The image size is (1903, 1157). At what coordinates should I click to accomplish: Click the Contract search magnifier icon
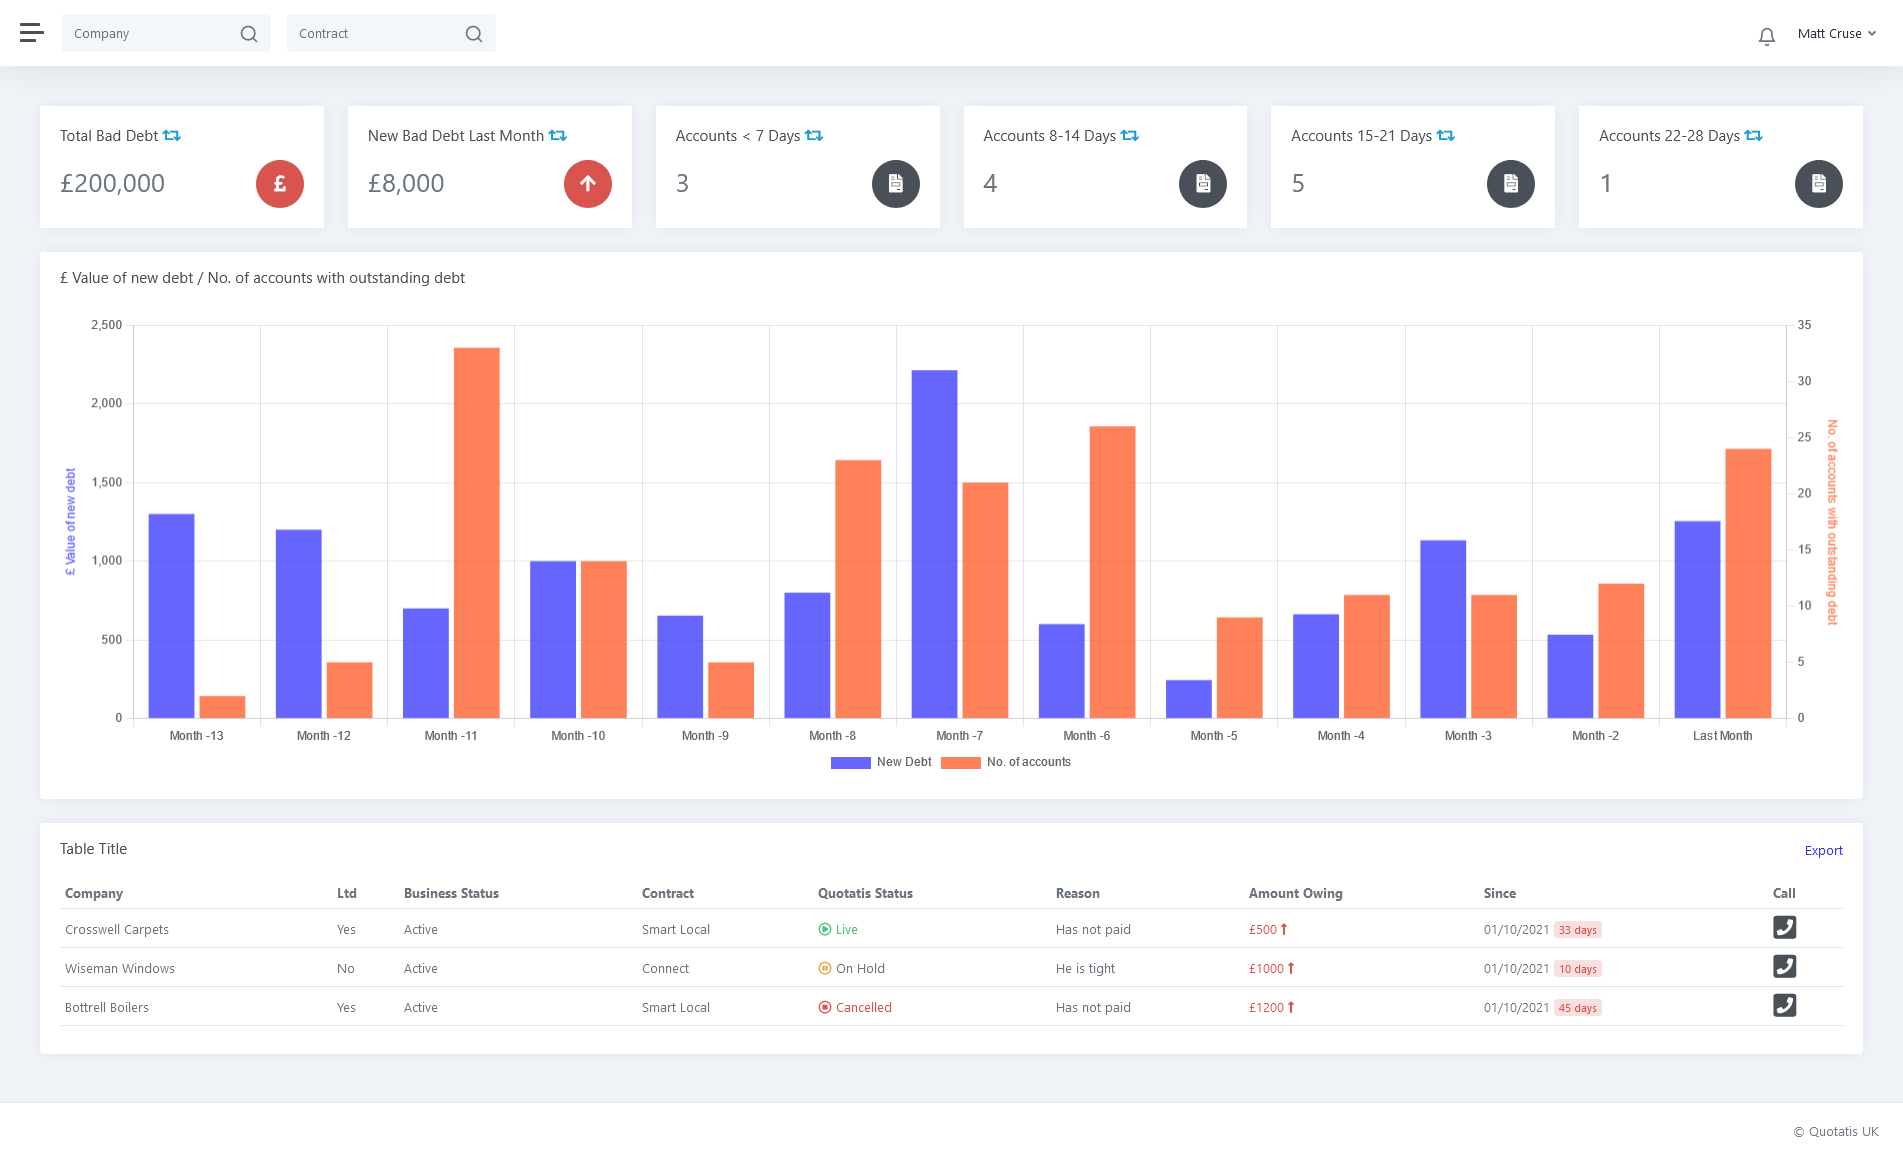point(474,34)
